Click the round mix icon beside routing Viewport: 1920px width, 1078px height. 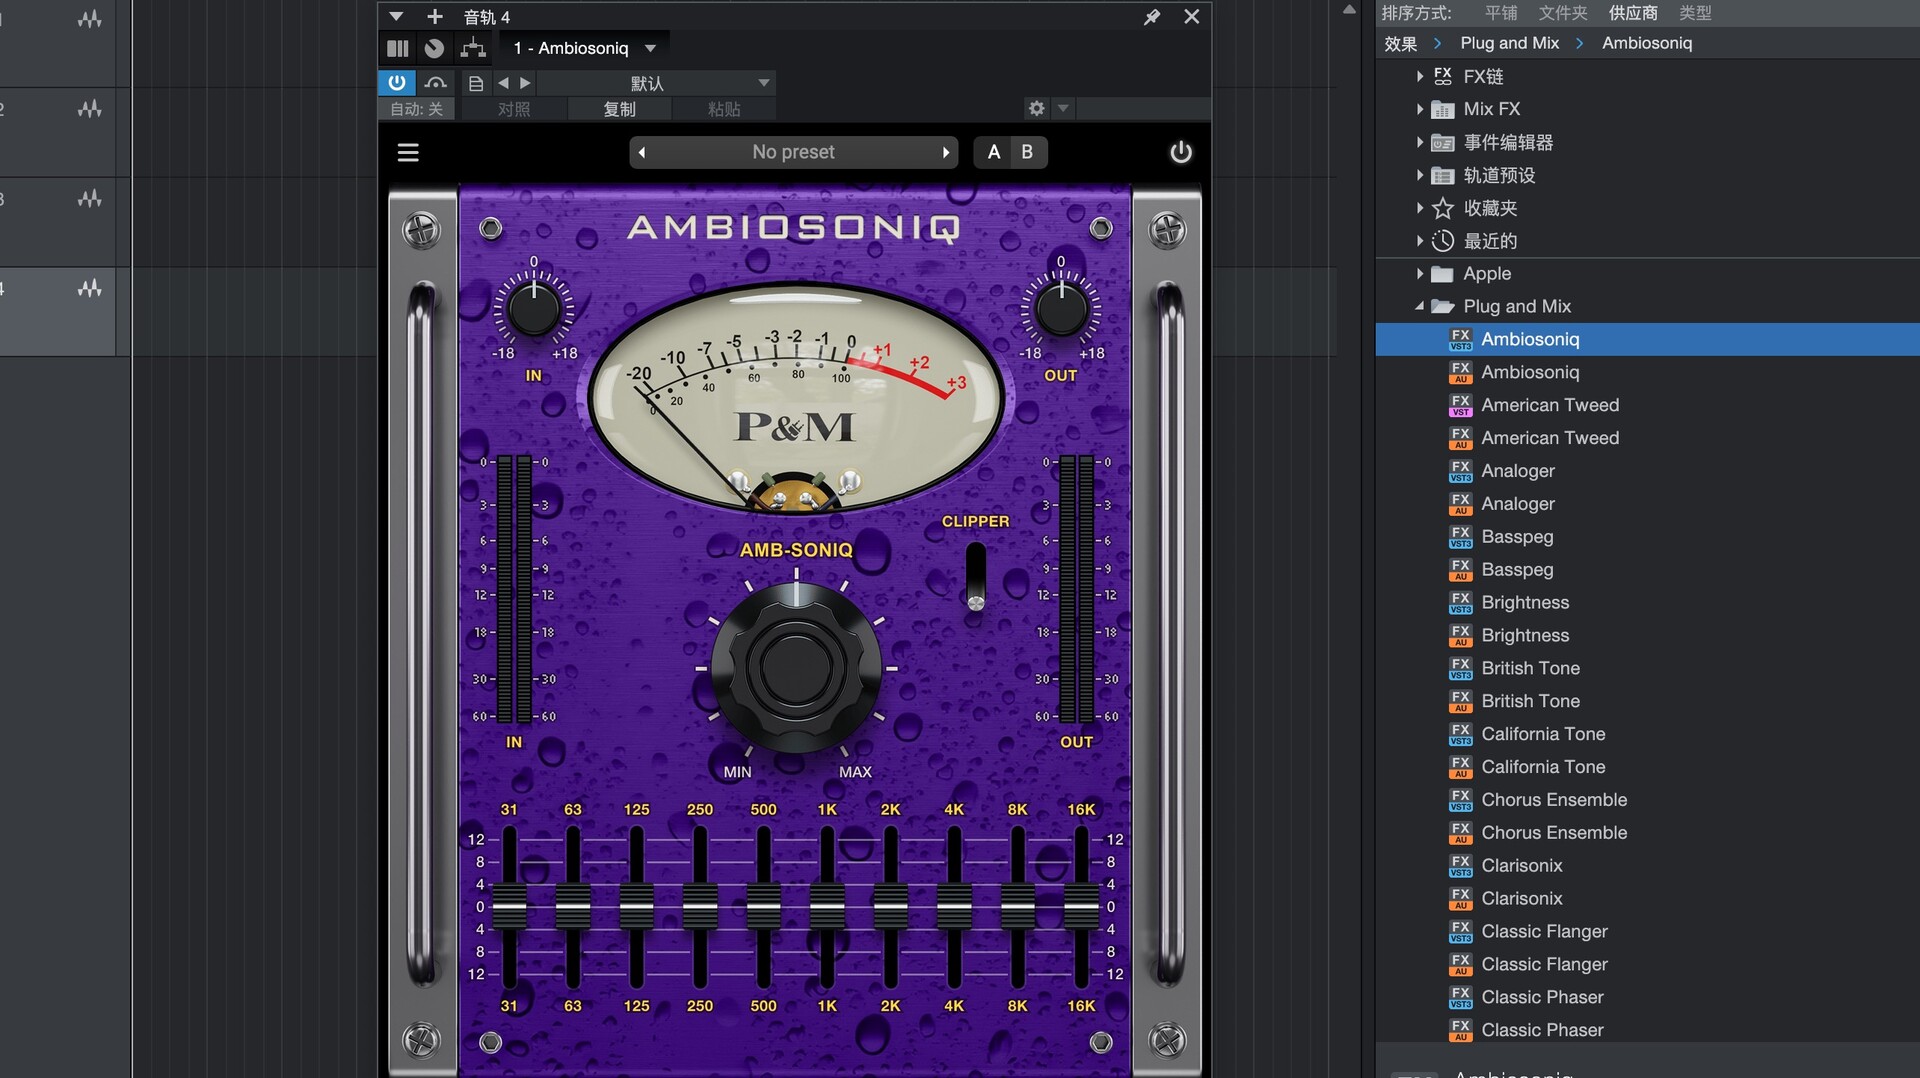[x=434, y=48]
